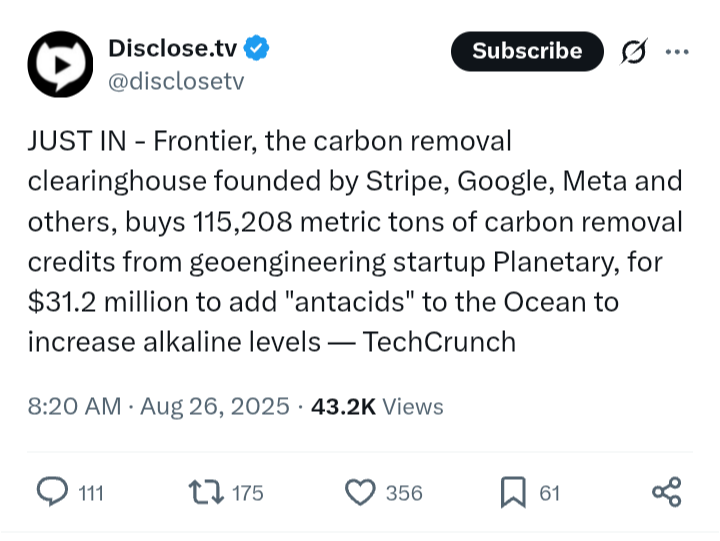Image resolution: width=720 pixels, height=541 pixels.
Task: Open the share post icon
Action: 666,492
